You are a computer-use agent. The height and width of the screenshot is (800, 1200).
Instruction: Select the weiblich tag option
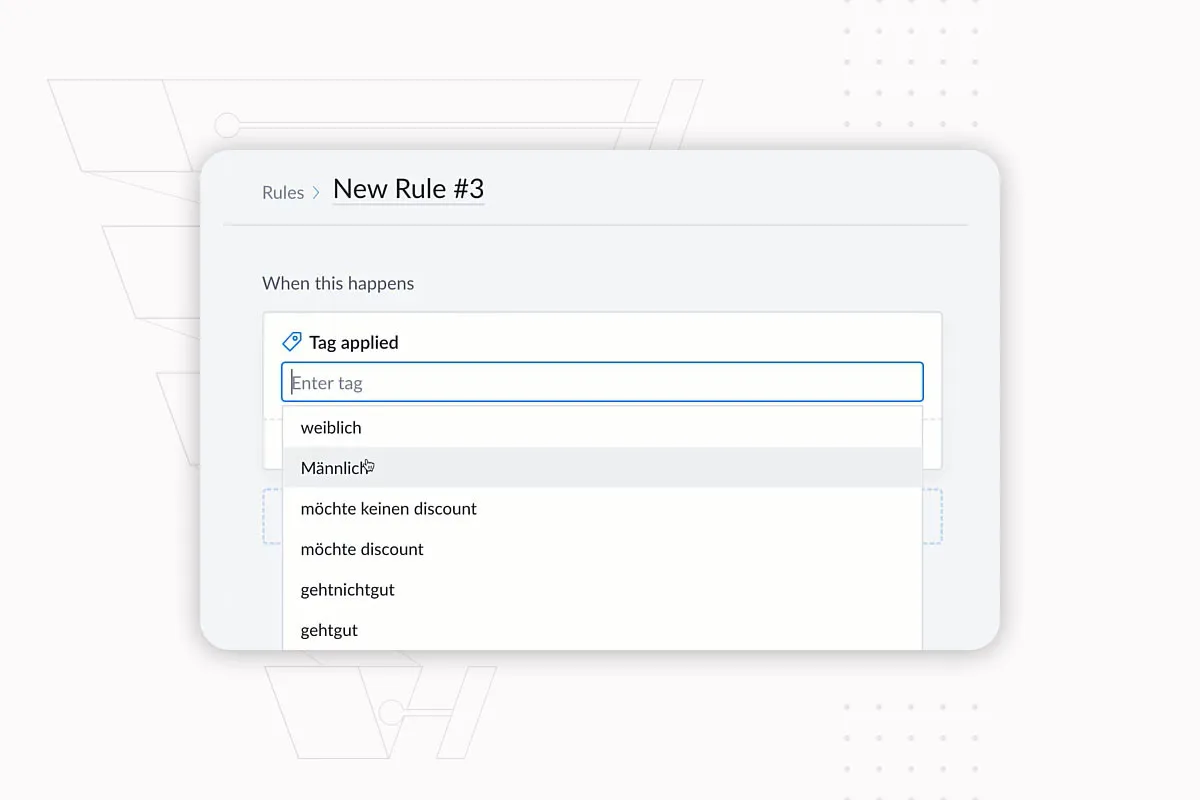pos(602,427)
